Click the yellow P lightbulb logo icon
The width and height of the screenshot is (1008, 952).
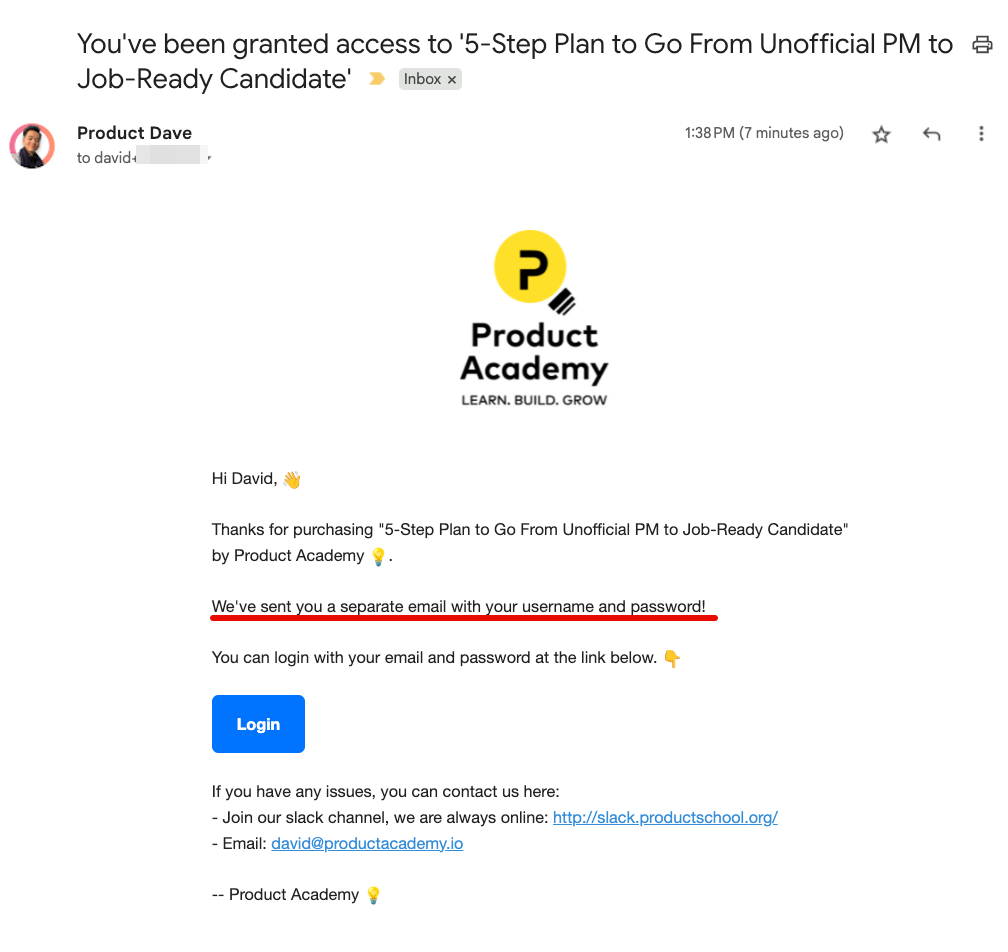[531, 266]
